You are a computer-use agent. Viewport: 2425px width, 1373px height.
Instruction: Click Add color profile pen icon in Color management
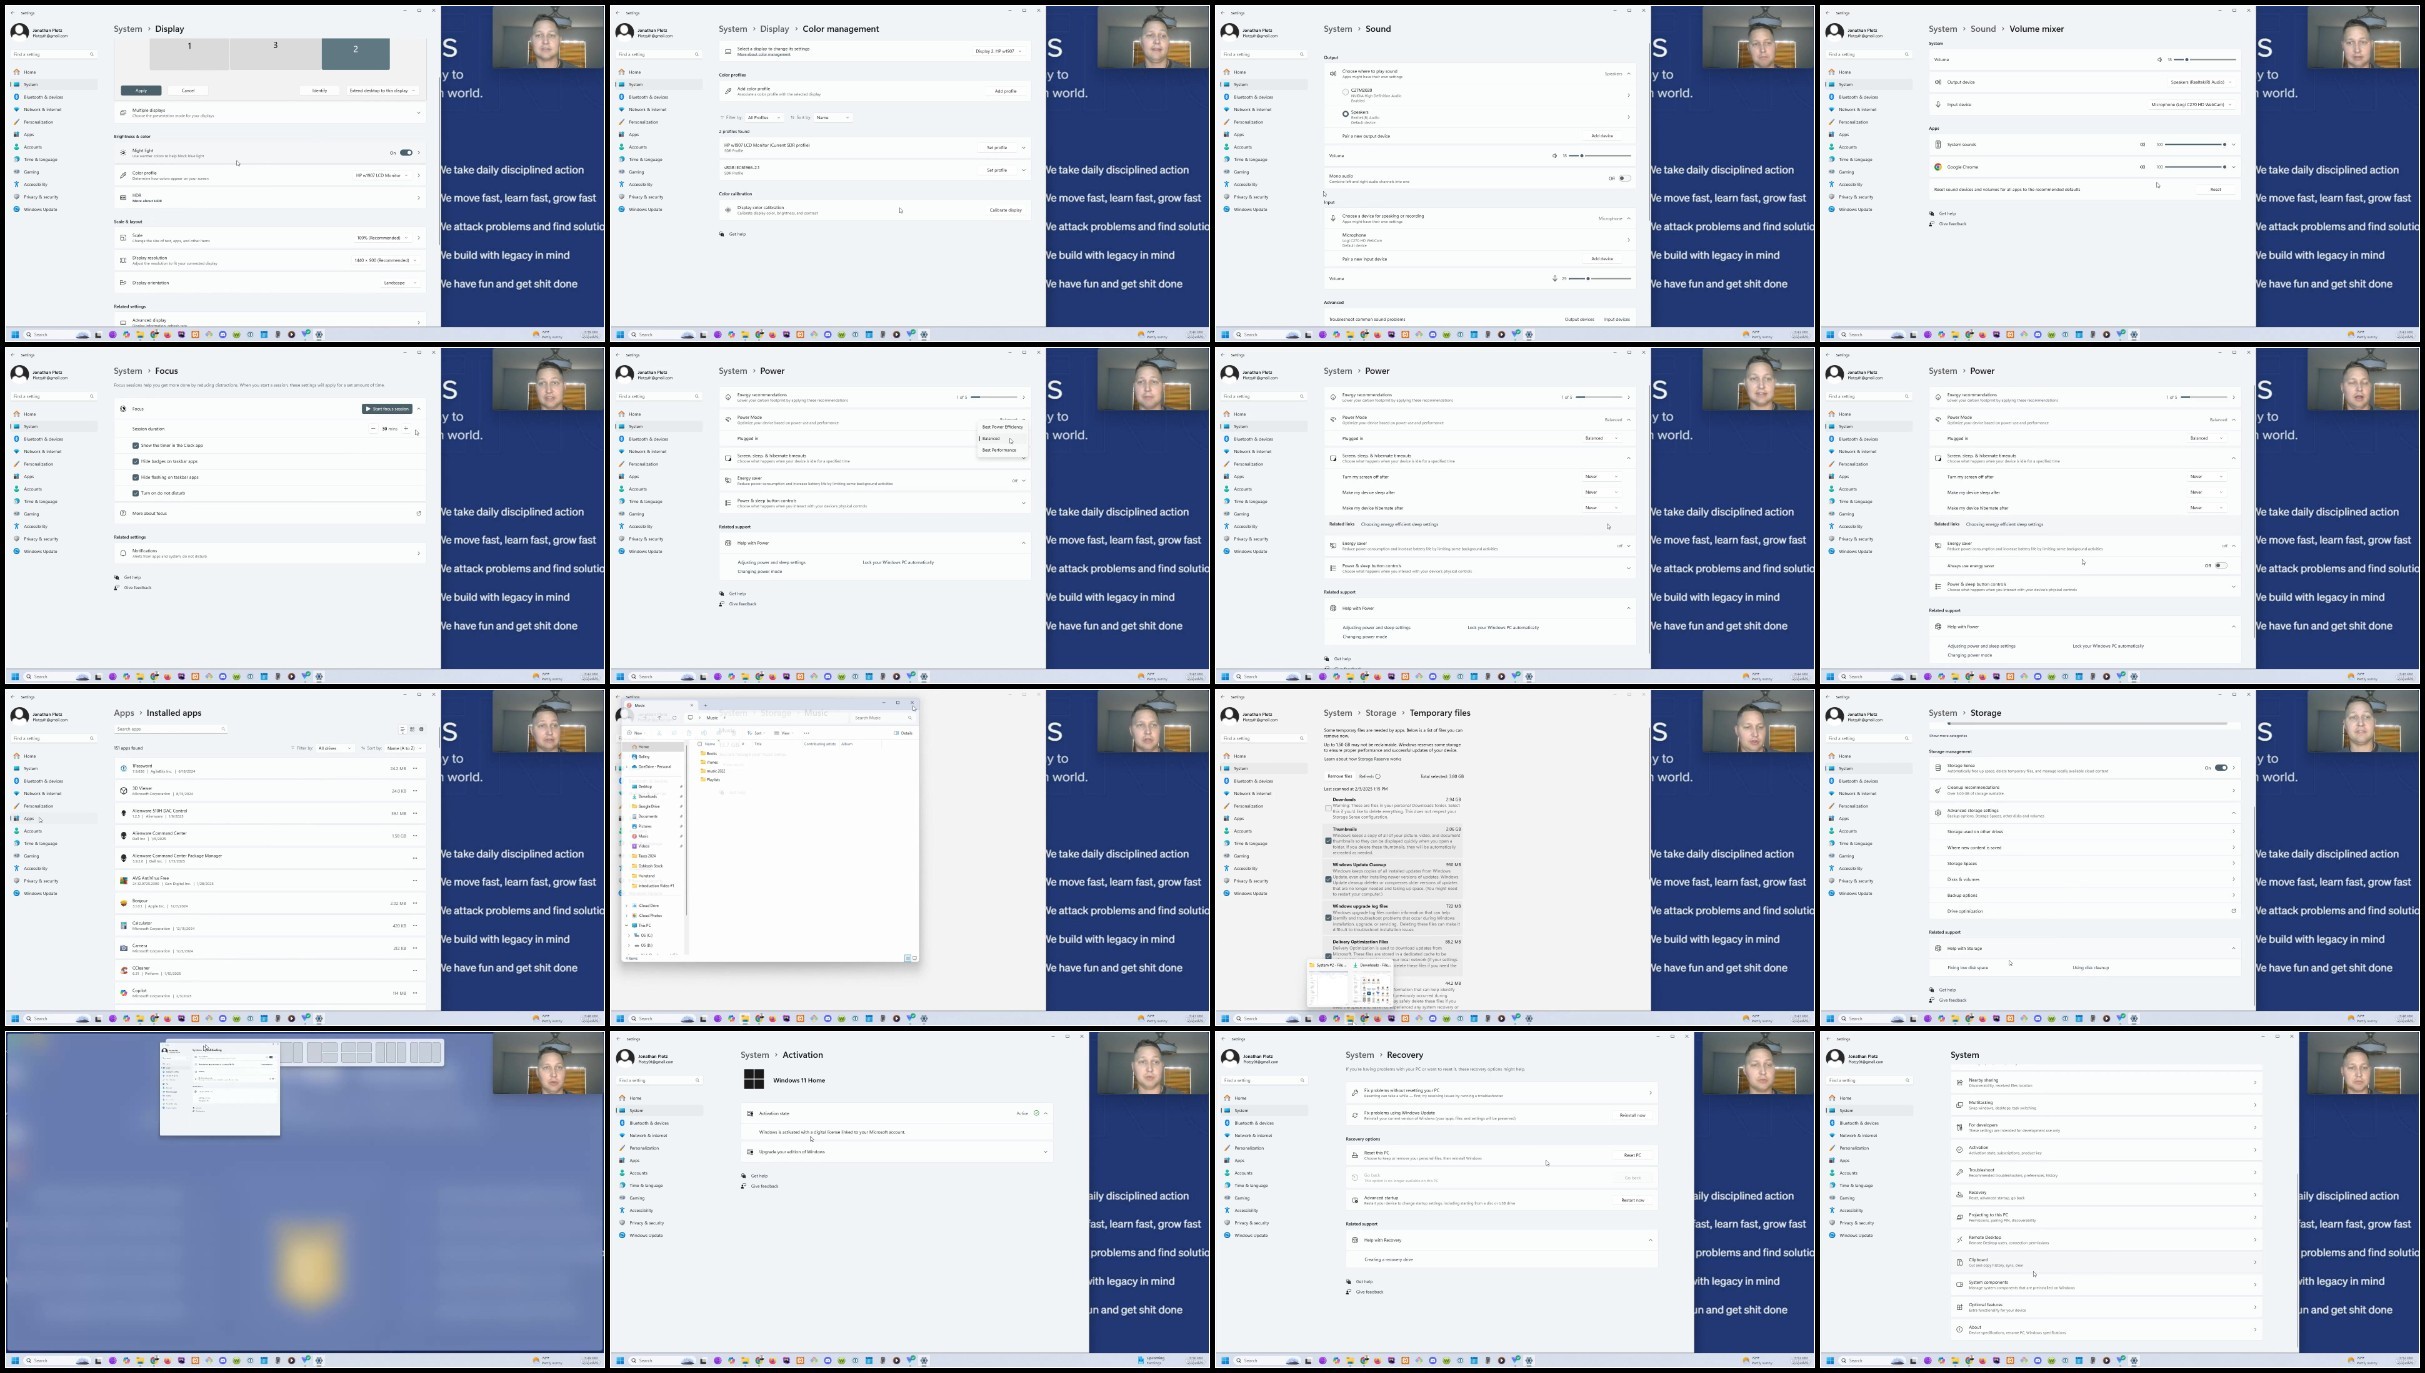[x=728, y=91]
